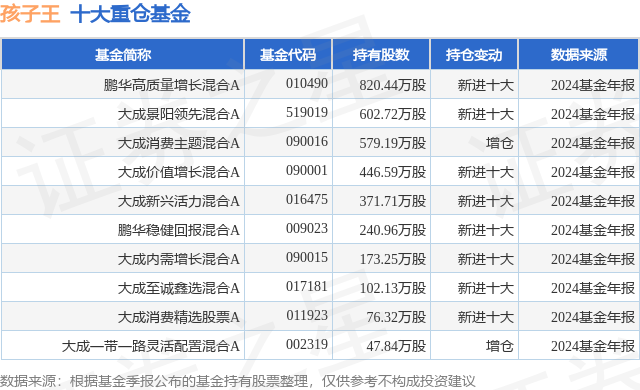Click the 基金简称 column header
This screenshot has height=390, width=640.
pos(123,55)
